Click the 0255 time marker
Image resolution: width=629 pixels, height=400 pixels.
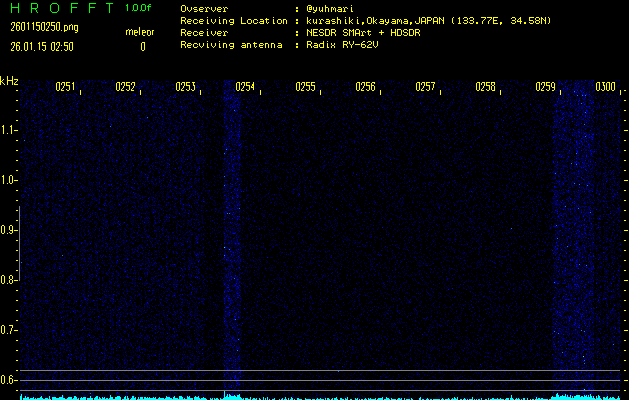[305, 87]
